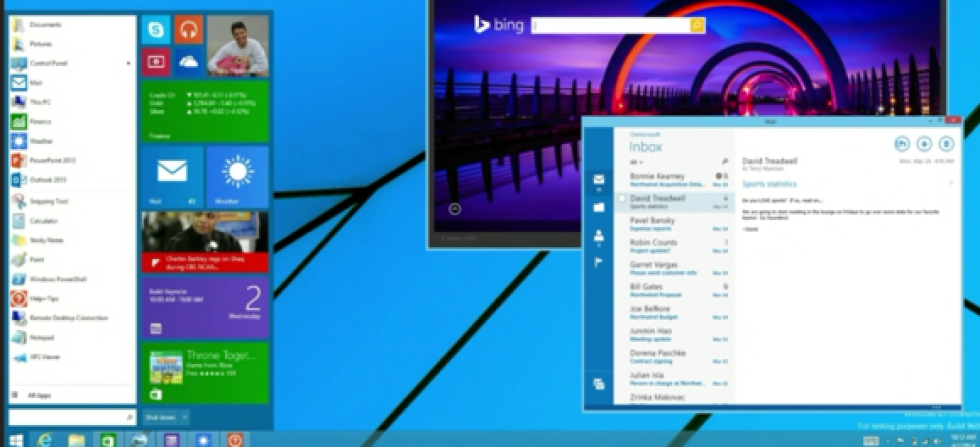Click the New message plus icon
This screenshot has width=980, height=447.
point(924,144)
